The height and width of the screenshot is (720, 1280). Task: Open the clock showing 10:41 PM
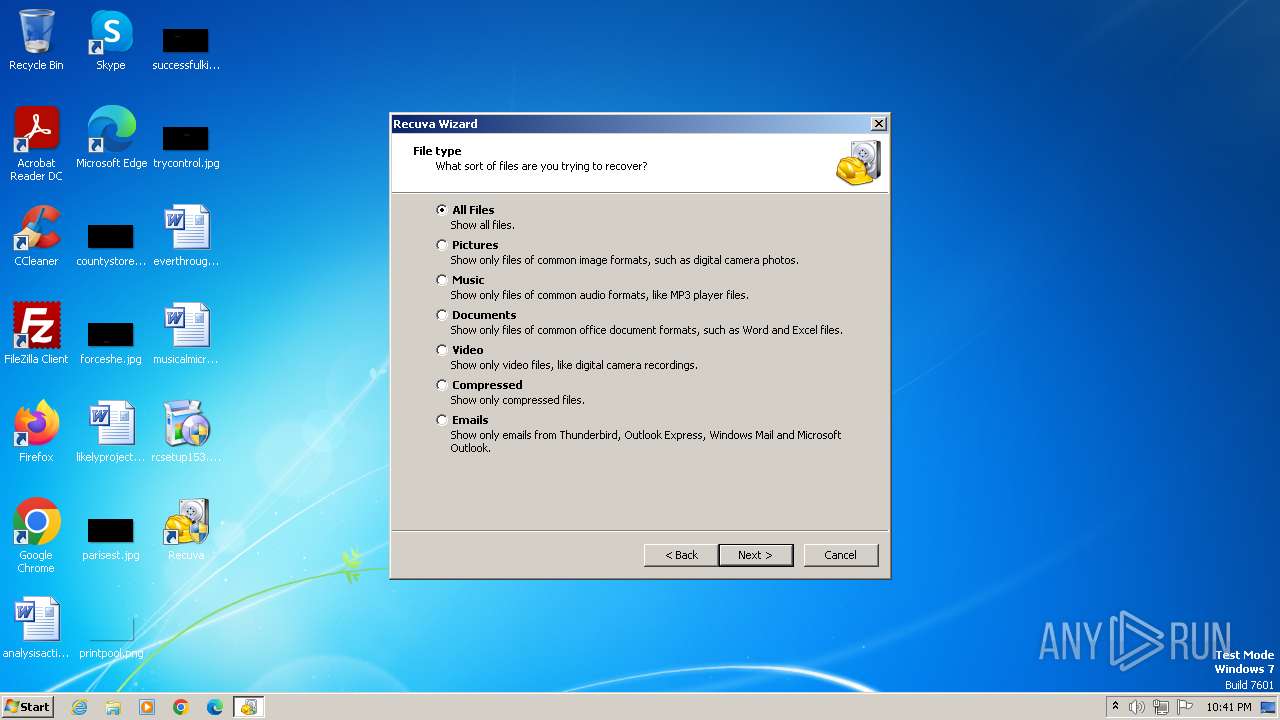click(x=1228, y=707)
